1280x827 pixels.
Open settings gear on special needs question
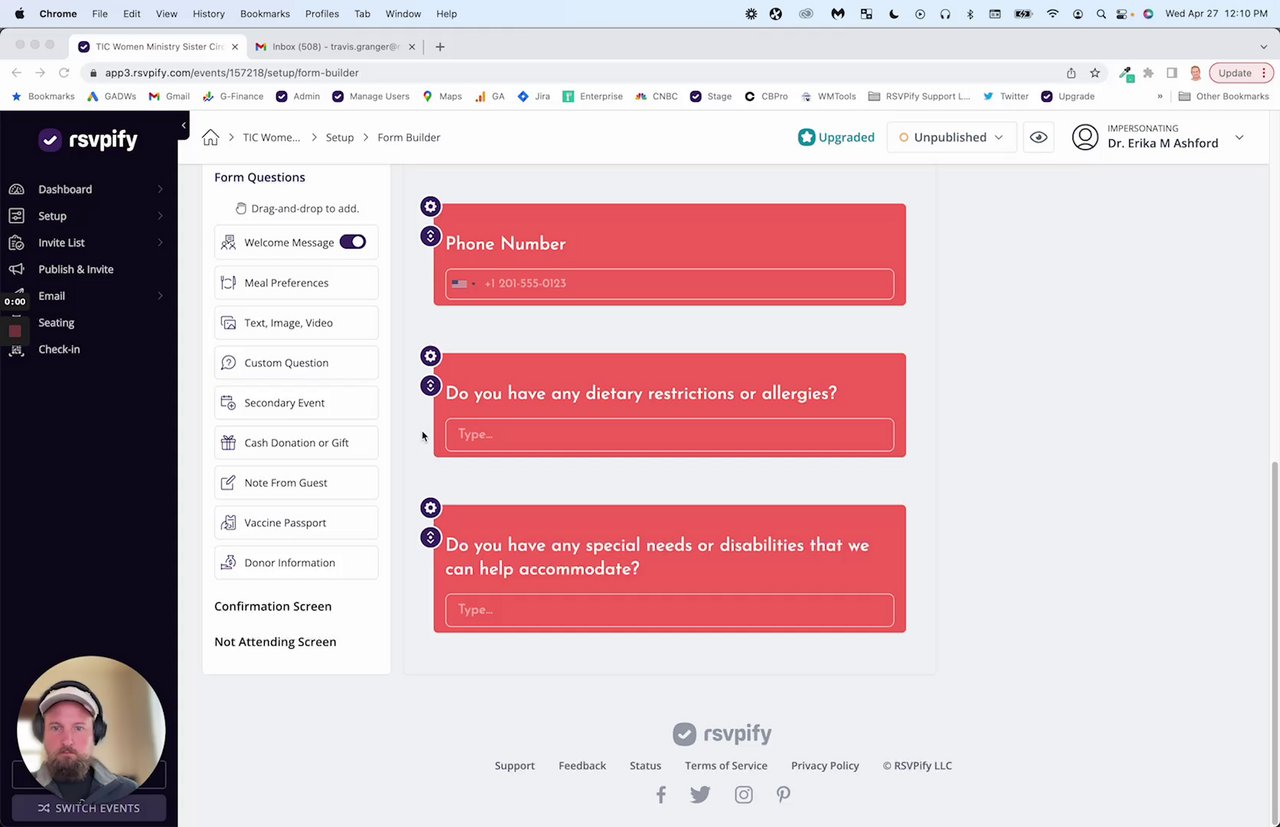(x=430, y=508)
